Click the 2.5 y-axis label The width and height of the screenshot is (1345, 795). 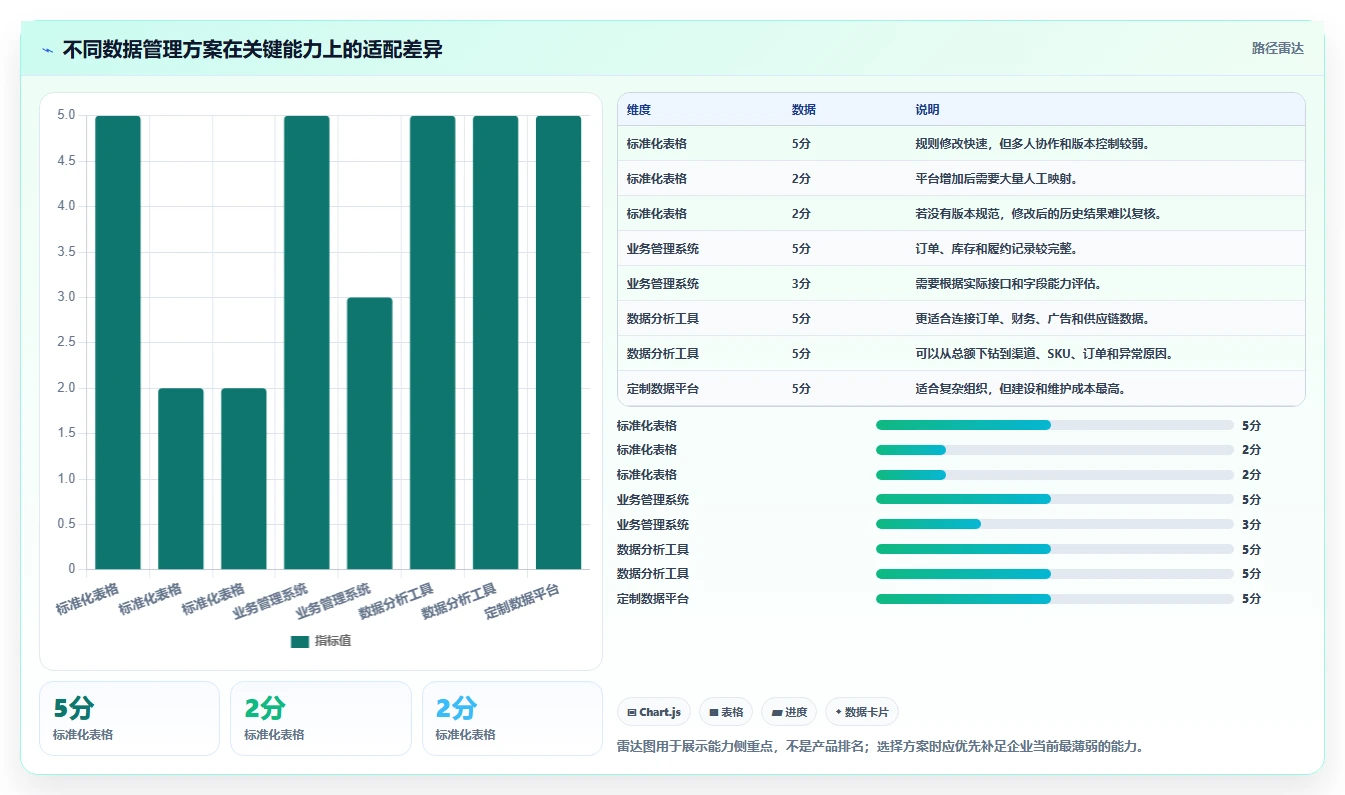click(65, 342)
